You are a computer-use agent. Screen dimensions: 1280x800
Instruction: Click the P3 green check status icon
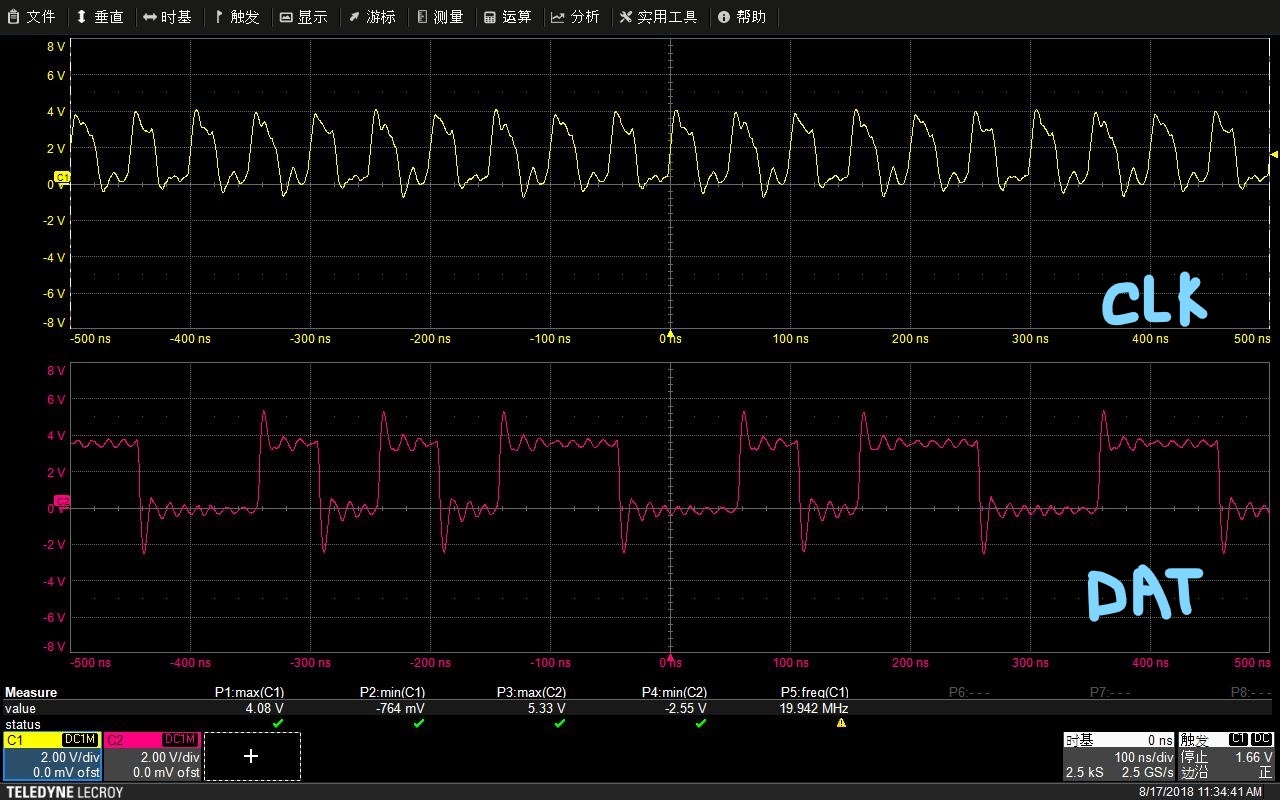(559, 723)
